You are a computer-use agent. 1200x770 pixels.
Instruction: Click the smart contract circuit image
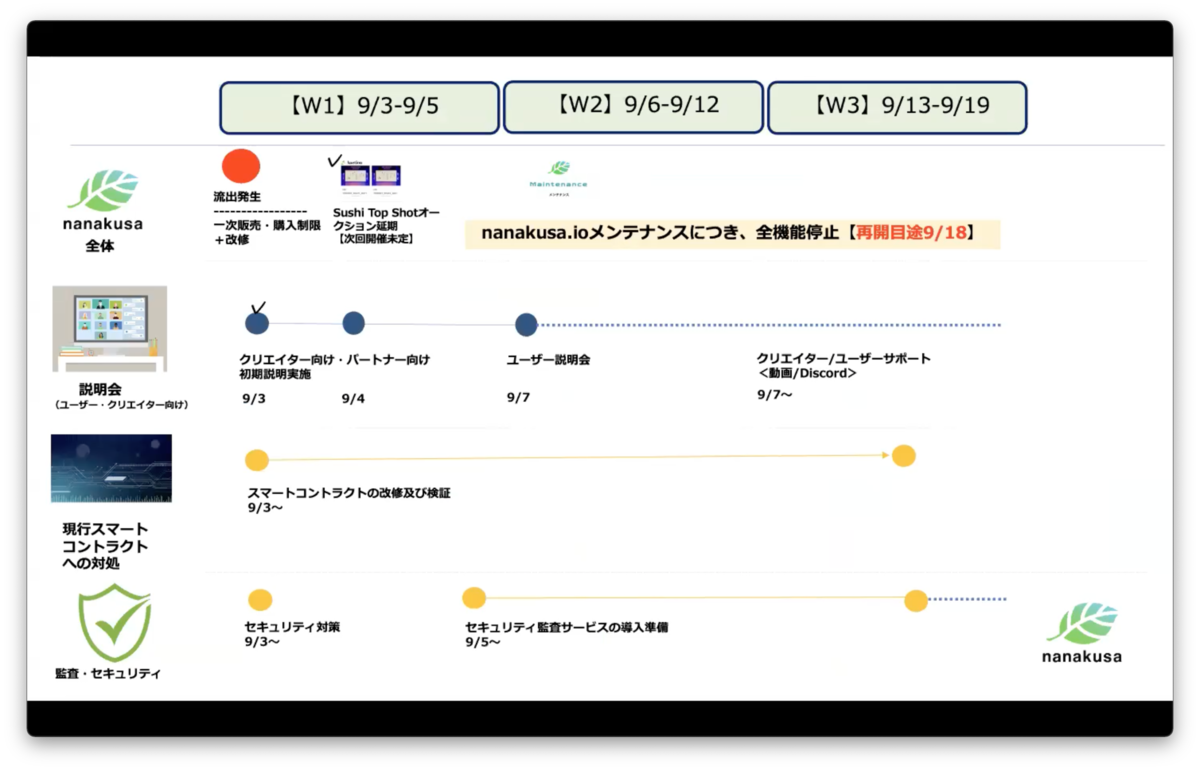click(x=111, y=468)
